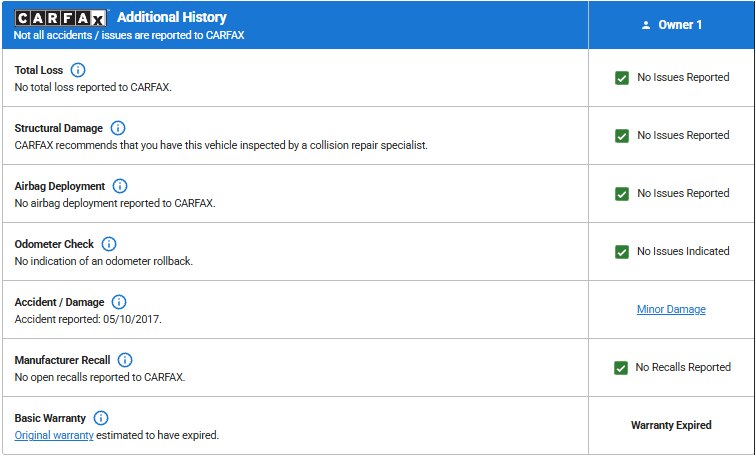Viewport: 756px width, 456px height.
Task: Click info icon beside Airbag Deployment
Action: tap(120, 186)
